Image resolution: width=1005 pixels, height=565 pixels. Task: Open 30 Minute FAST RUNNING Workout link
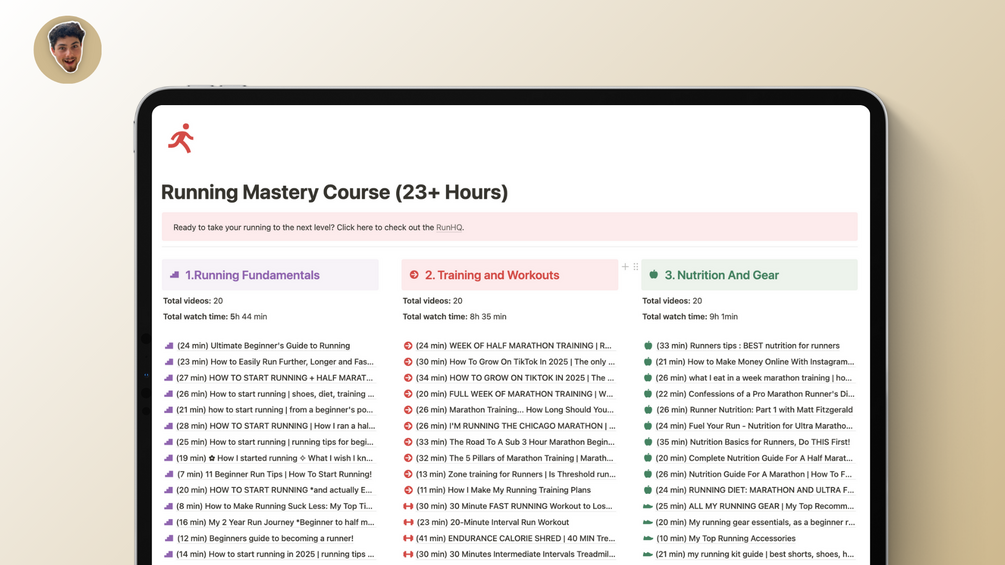point(514,506)
